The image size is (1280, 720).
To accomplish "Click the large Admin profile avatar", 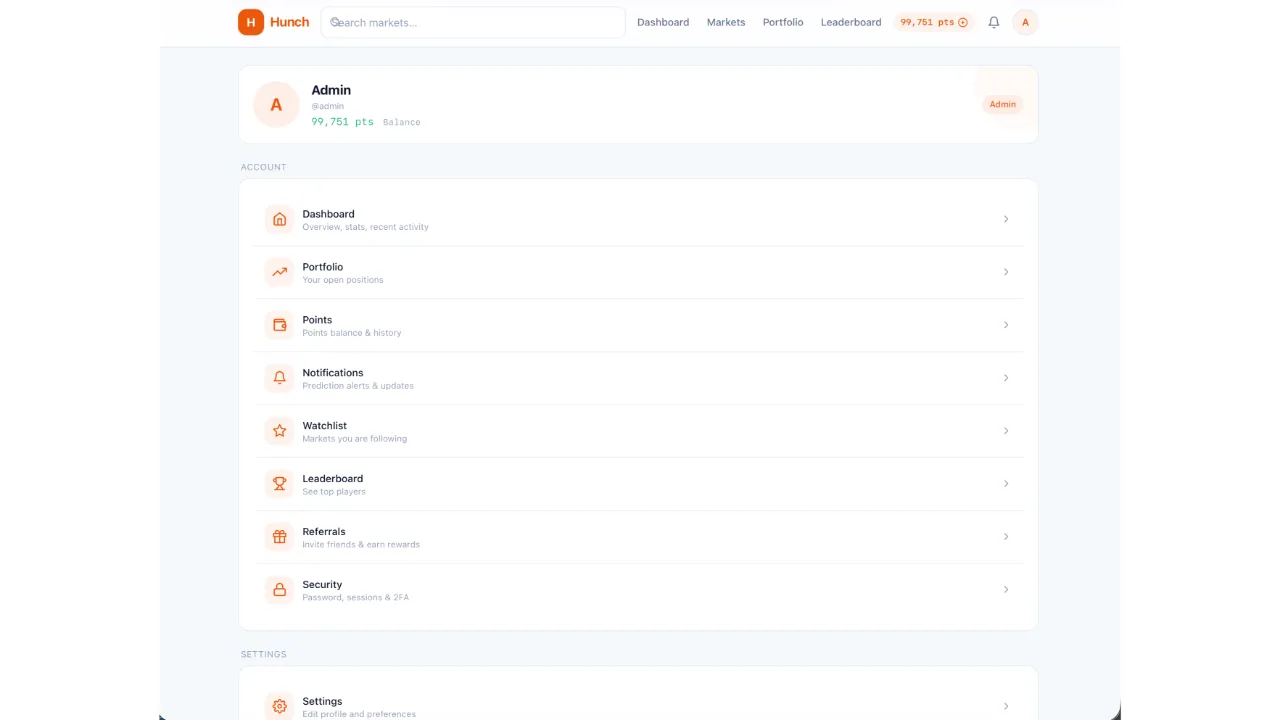I will click(276, 105).
